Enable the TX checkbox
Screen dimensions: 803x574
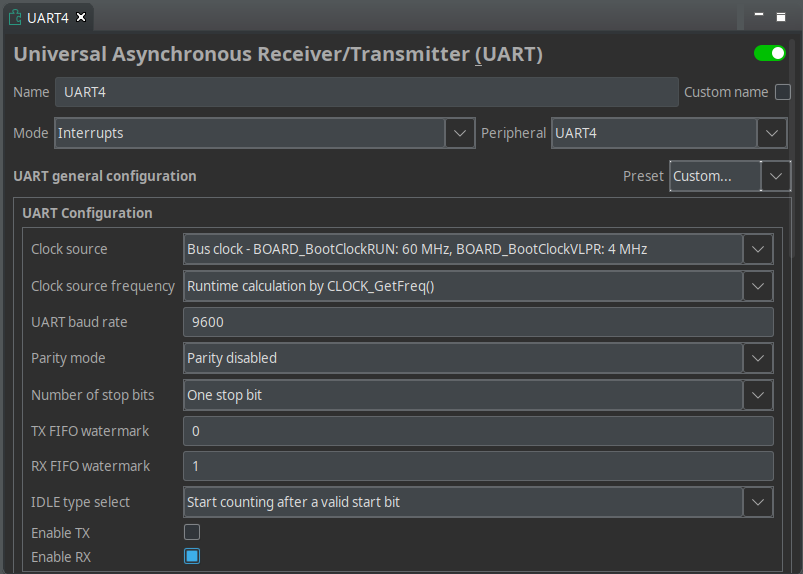pos(192,532)
